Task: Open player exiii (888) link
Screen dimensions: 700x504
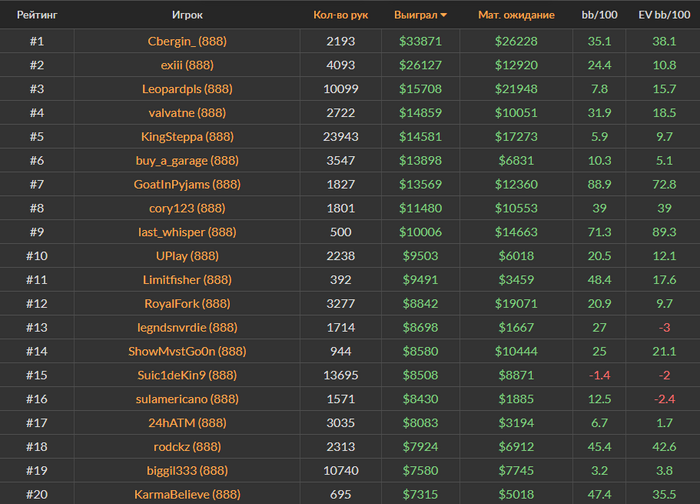Action: [187, 65]
